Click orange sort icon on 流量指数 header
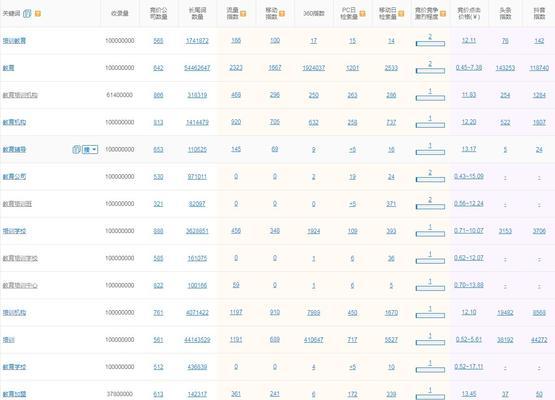The image size is (555, 400). pyautogui.click(x=243, y=14)
